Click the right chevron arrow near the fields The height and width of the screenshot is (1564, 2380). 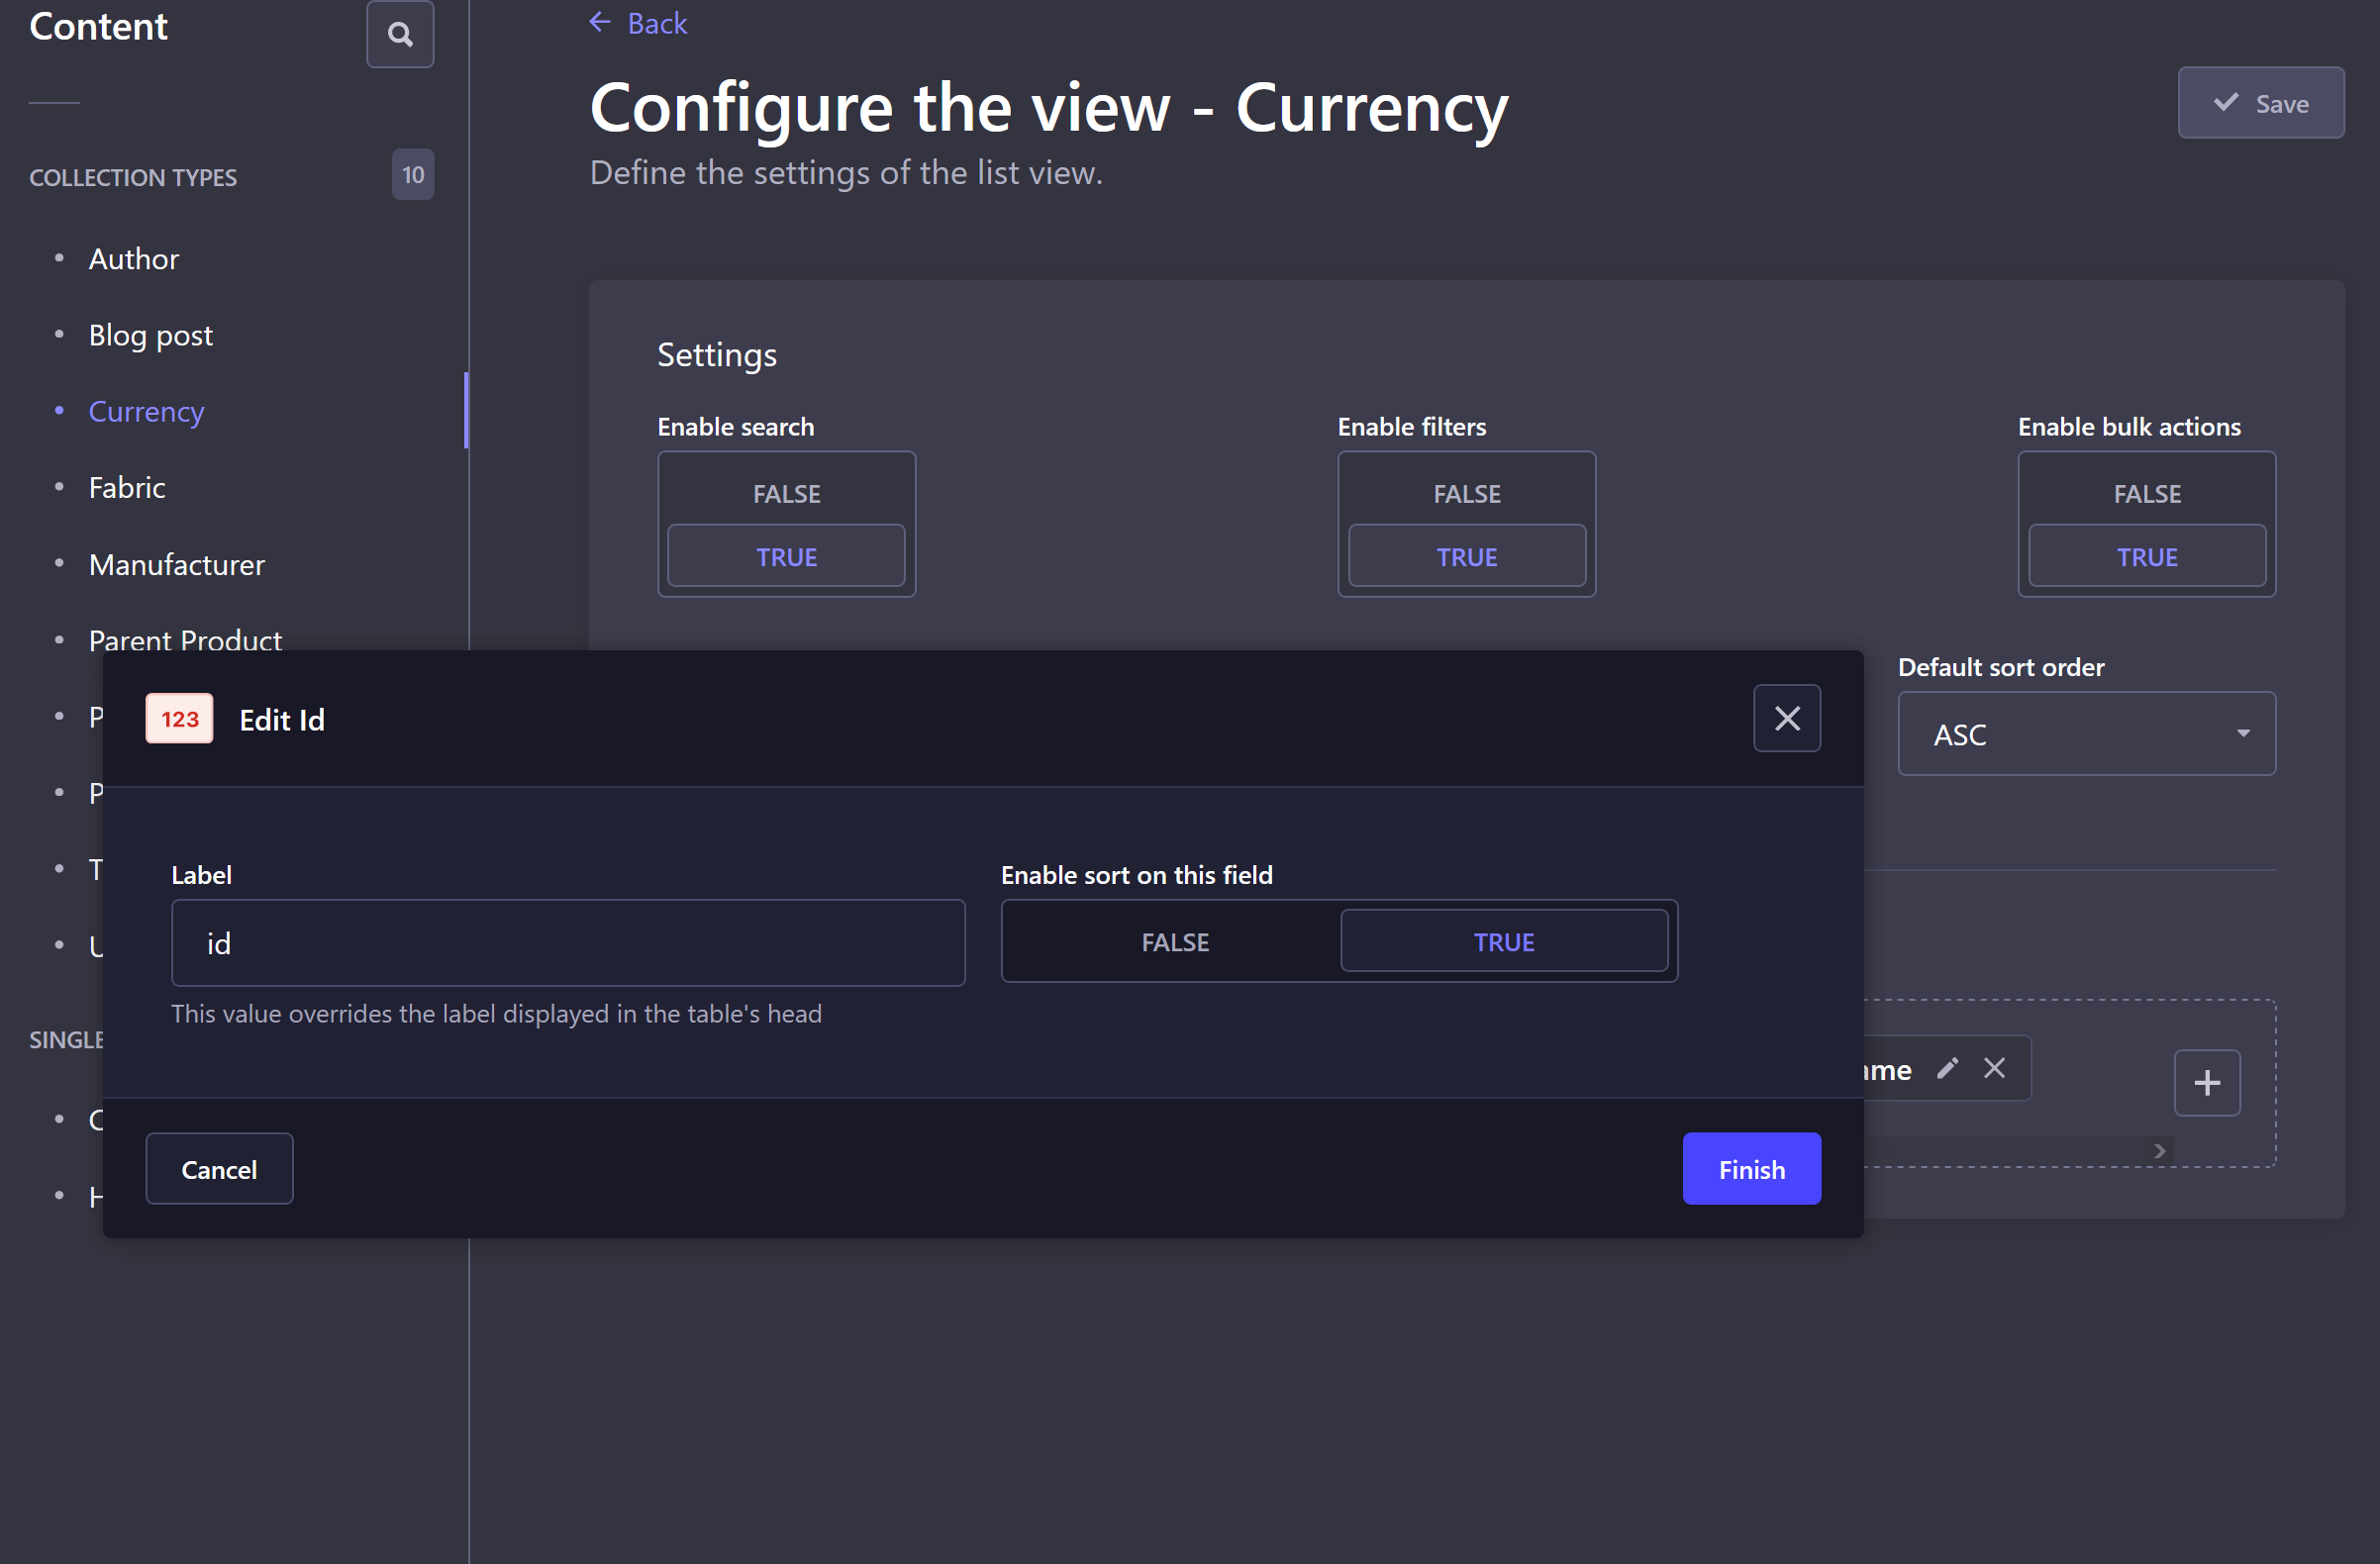(x=2158, y=1150)
